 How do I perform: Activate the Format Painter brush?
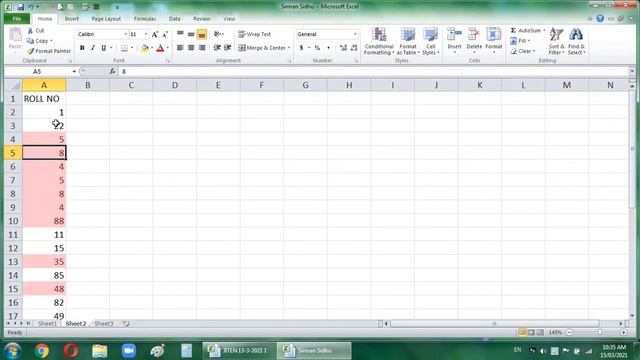[31, 51]
